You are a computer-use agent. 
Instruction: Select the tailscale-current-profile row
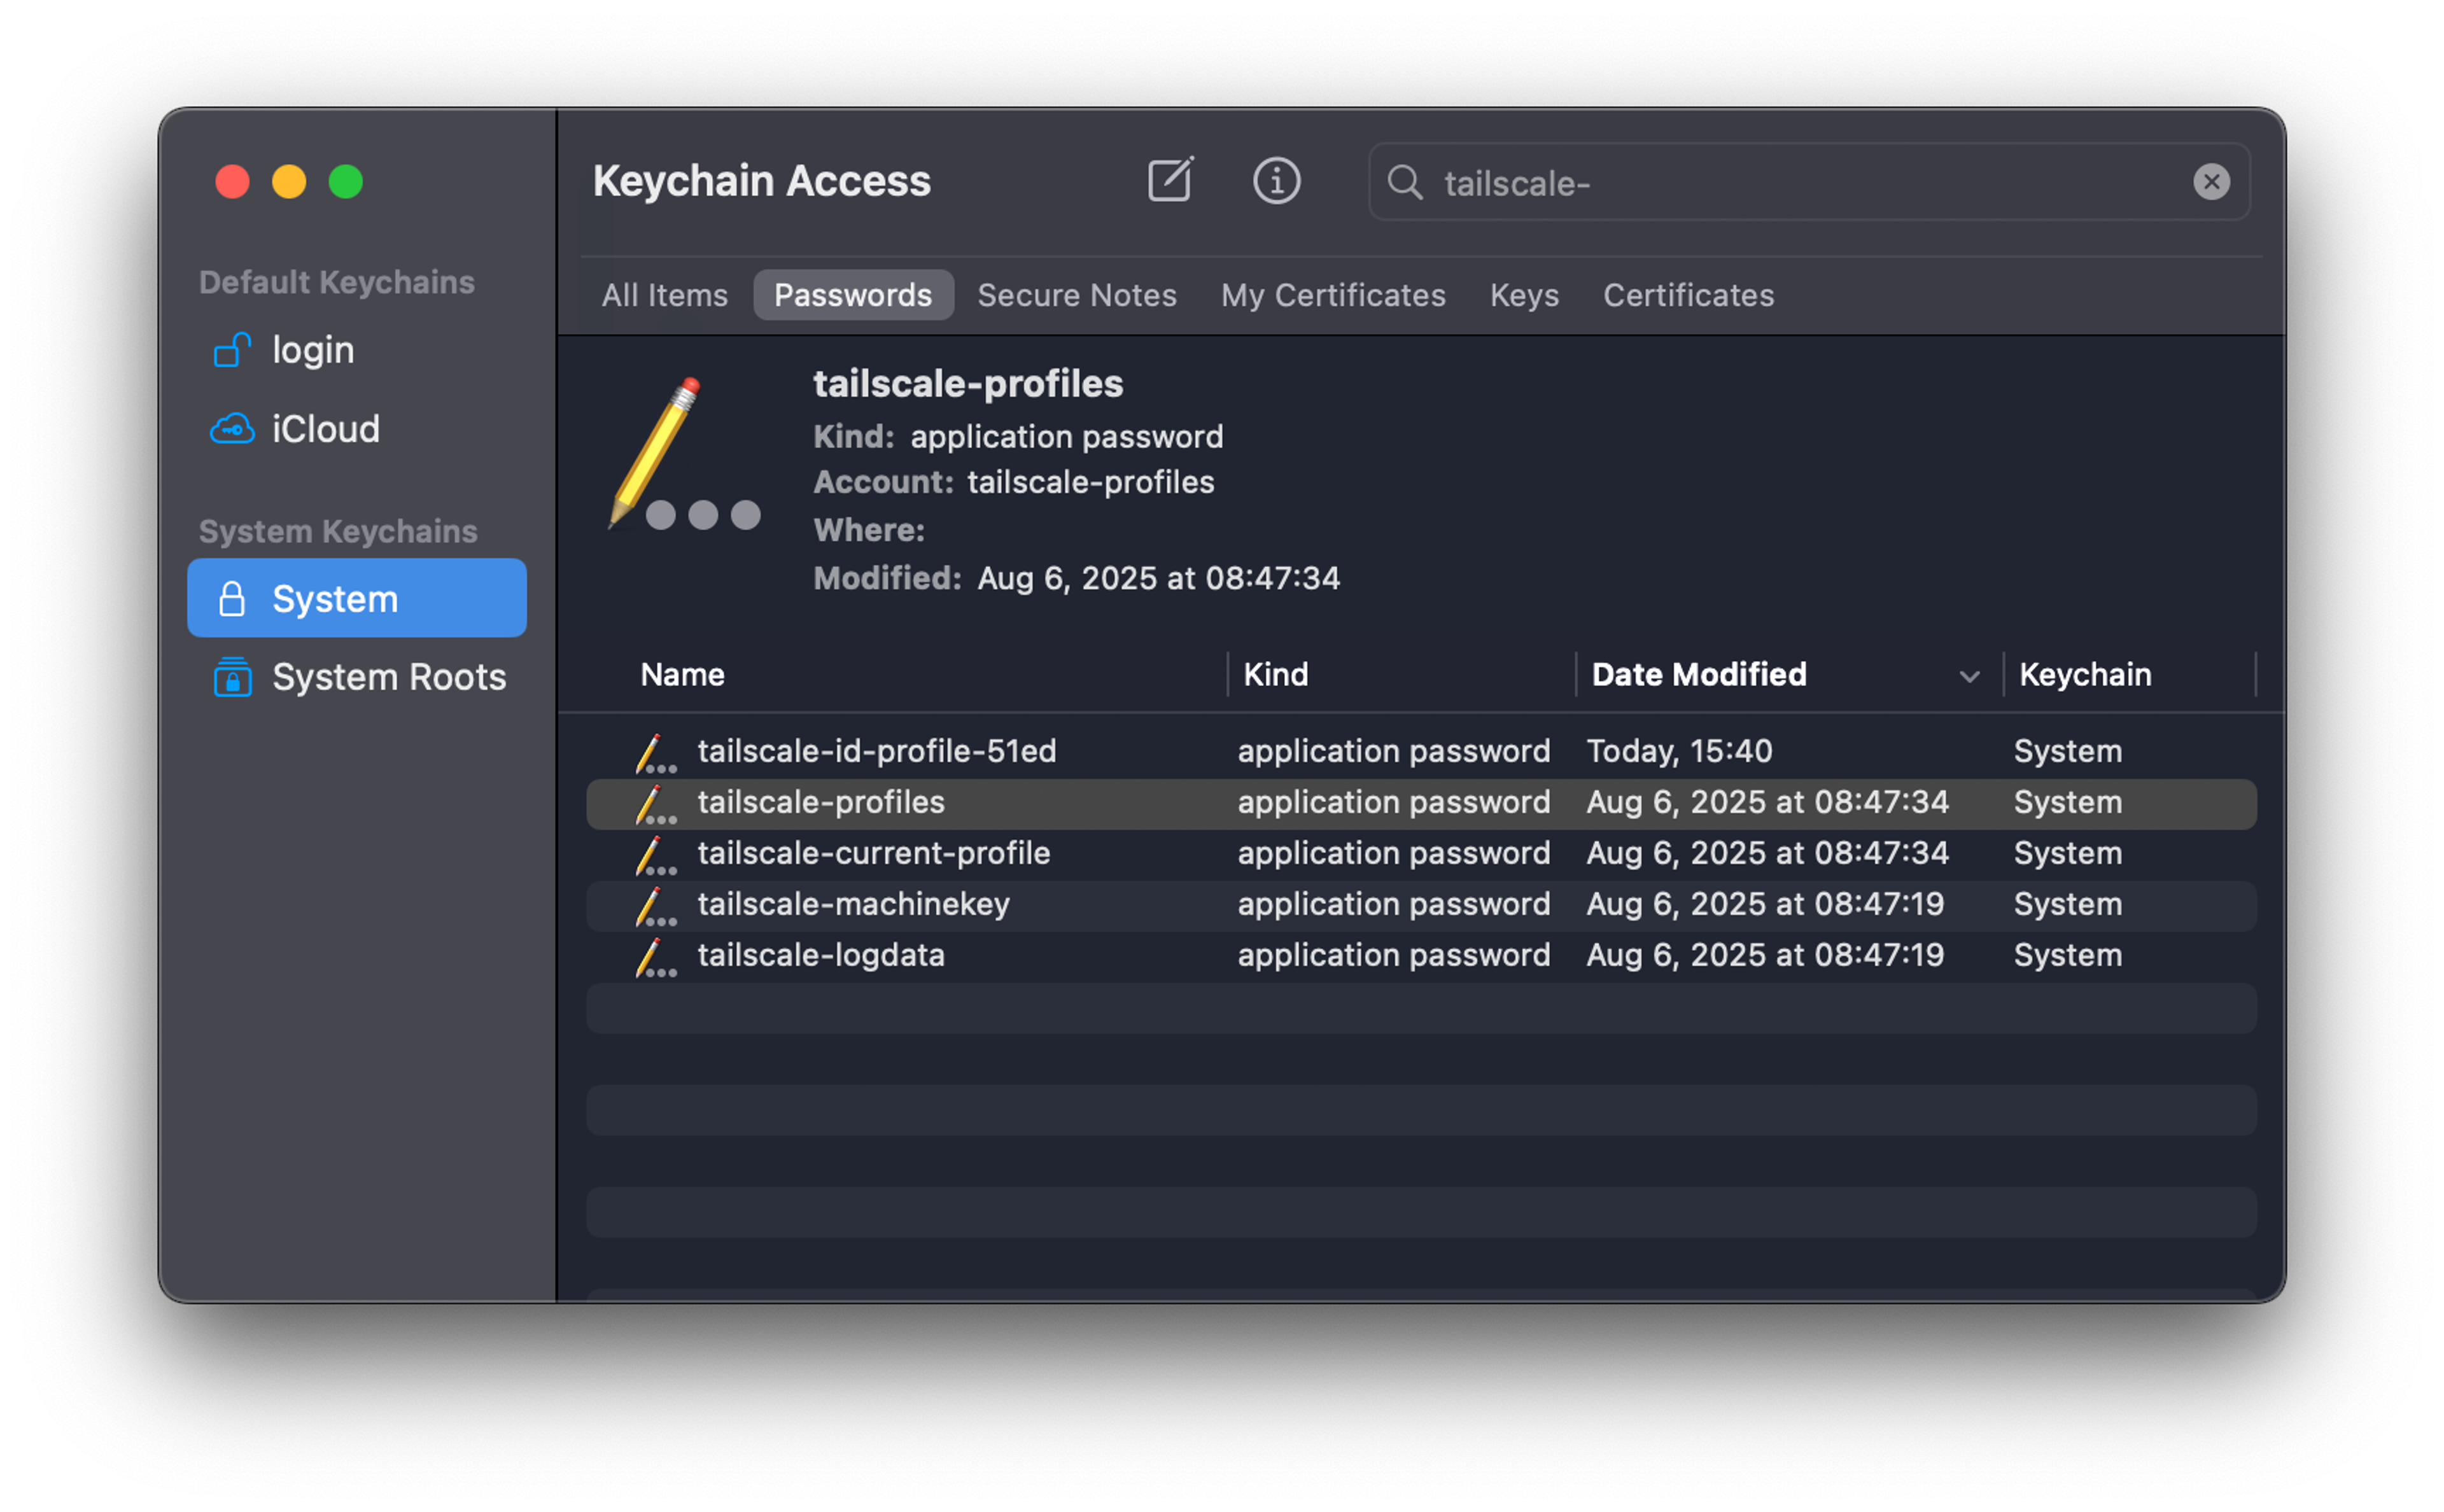coord(1421,854)
